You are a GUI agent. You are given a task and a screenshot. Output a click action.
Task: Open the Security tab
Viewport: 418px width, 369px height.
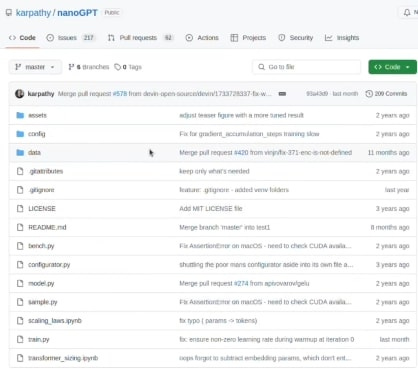296,38
